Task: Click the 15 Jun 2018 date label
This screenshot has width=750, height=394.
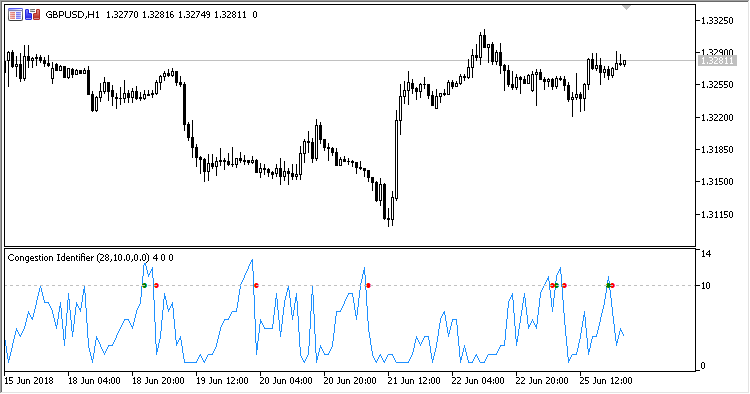Action: tap(29, 381)
